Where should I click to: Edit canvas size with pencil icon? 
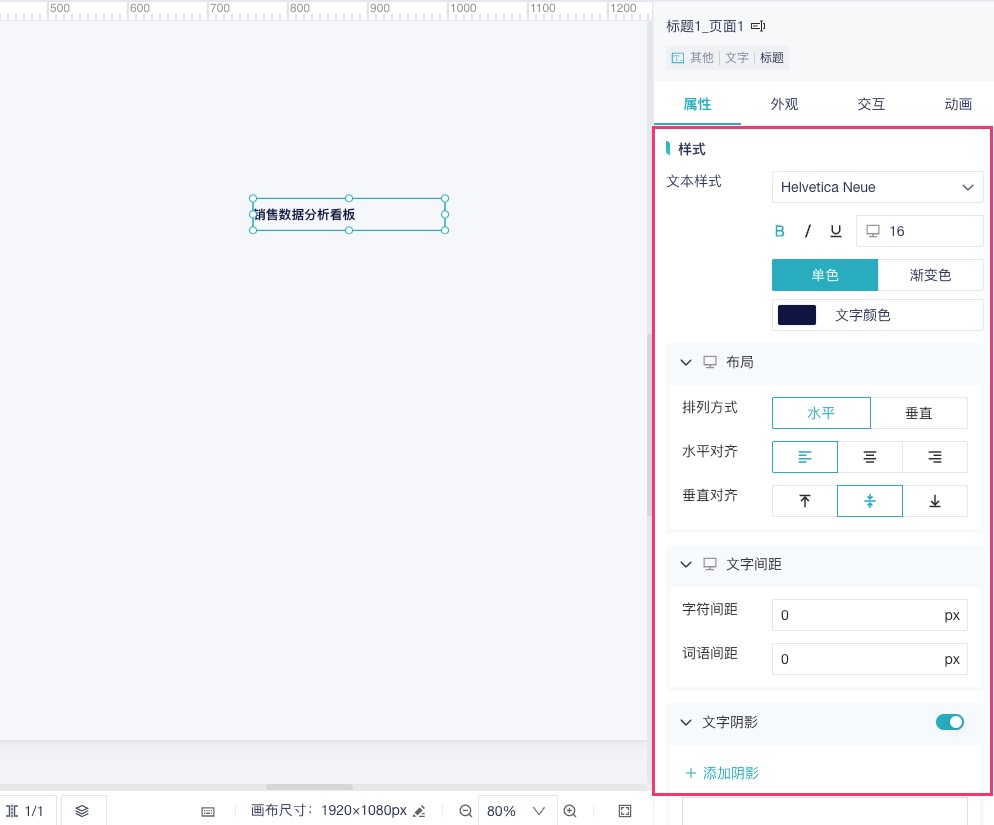click(x=419, y=811)
